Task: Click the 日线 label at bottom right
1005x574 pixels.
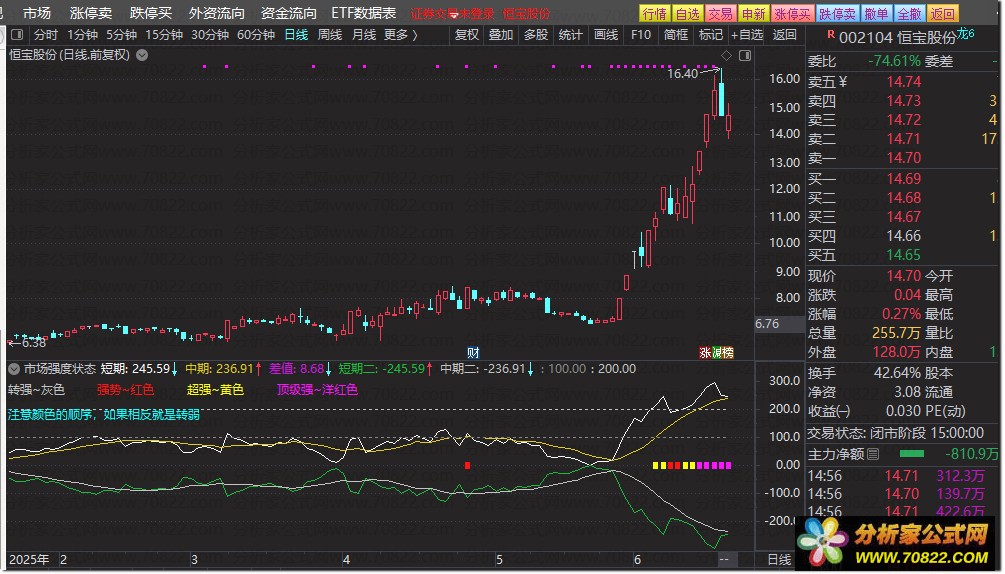Action: pyautogui.click(x=779, y=560)
